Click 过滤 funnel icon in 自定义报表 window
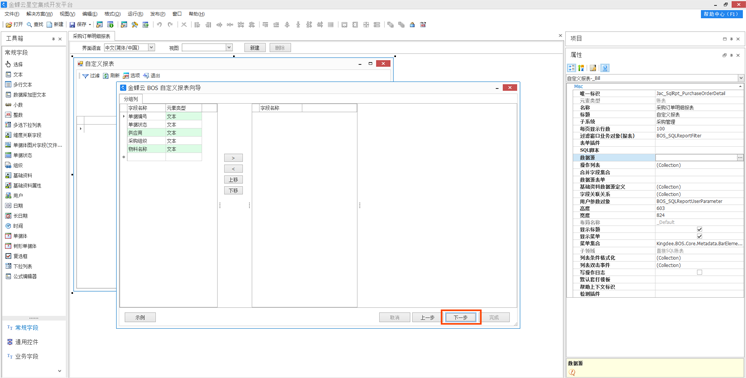 pyautogui.click(x=85, y=76)
